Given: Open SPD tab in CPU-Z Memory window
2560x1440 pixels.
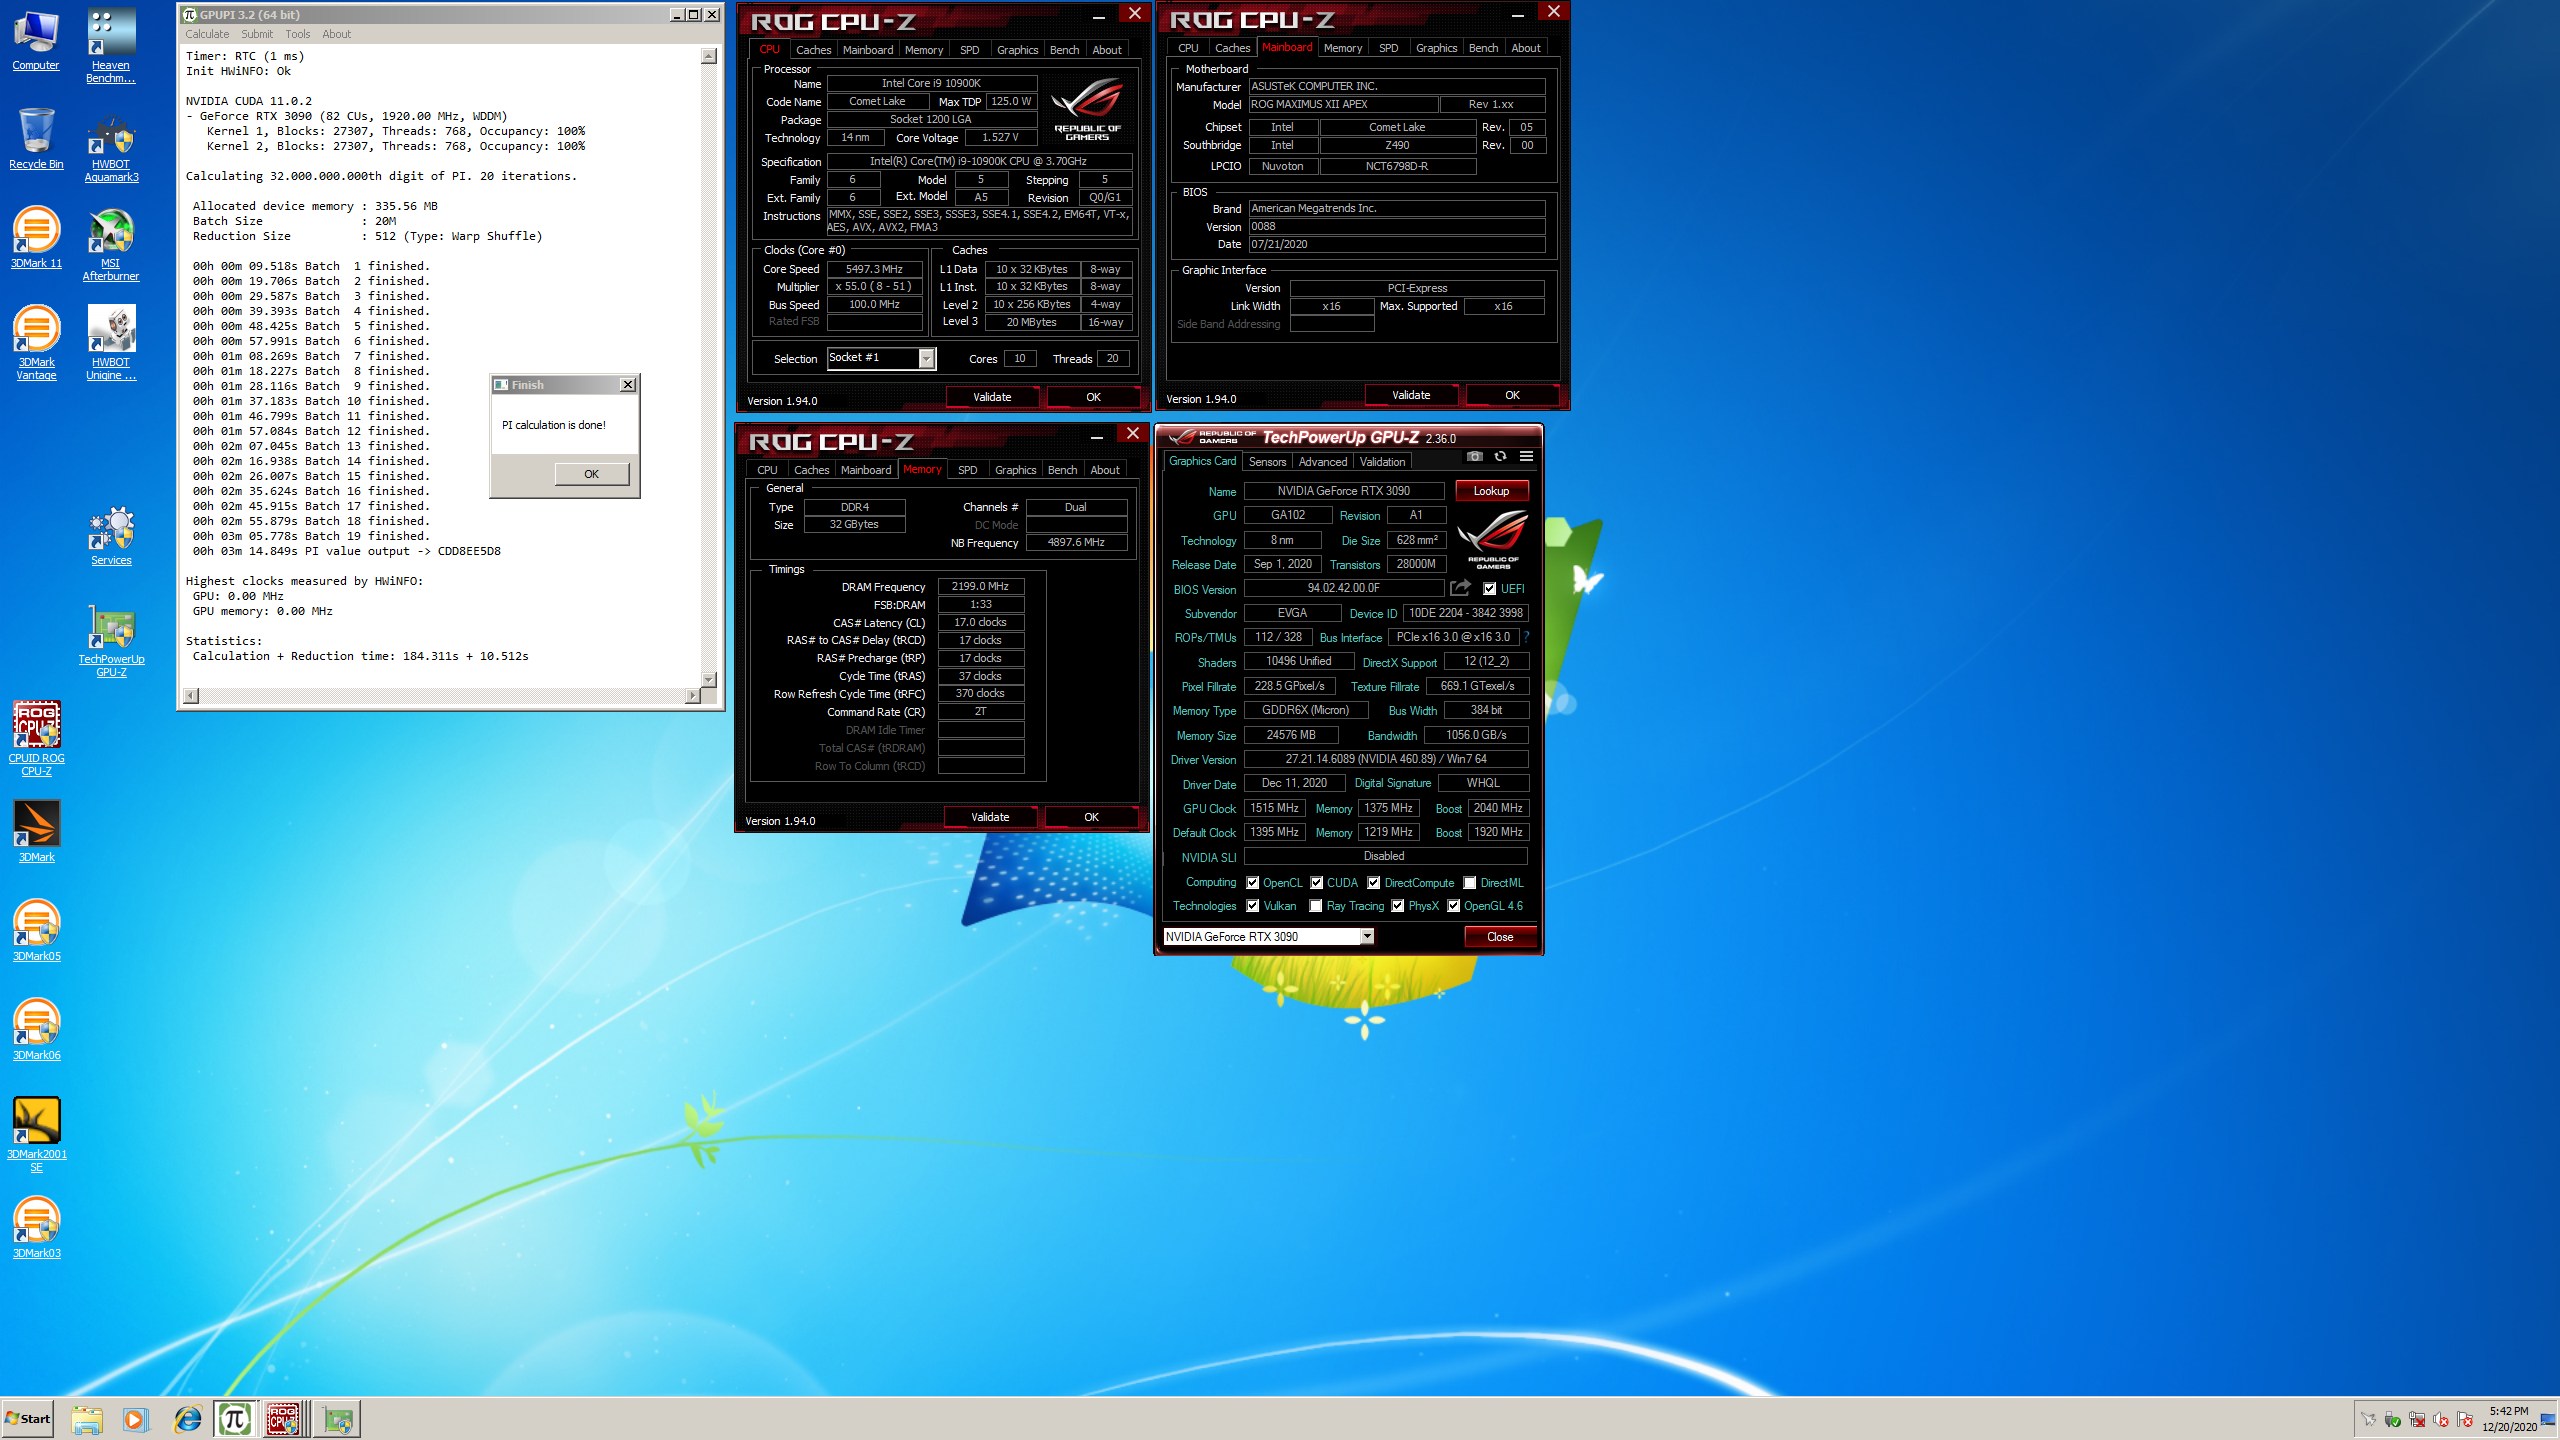Looking at the screenshot, I should click(967, 470).
